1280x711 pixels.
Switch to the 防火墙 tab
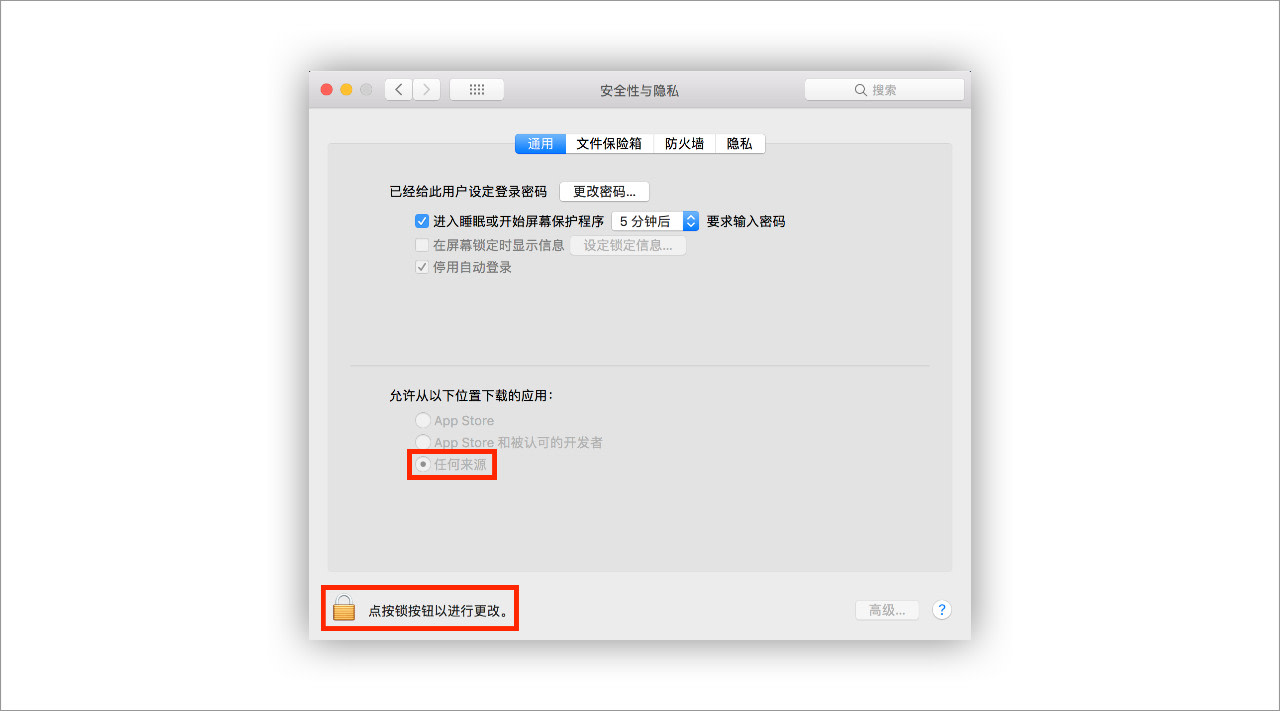tap(684, 144)
